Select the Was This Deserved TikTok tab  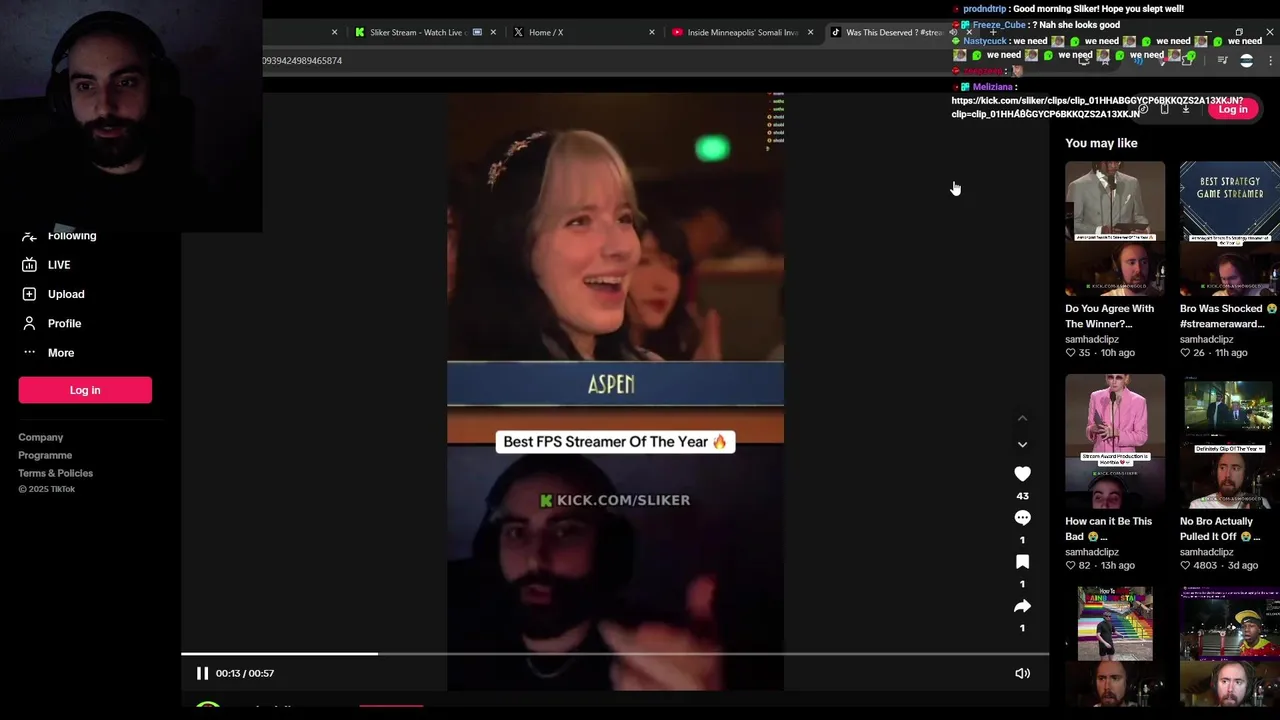[894, 32]
